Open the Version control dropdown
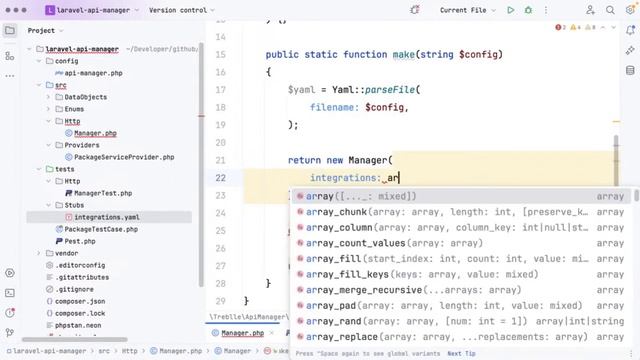640x360 pixels. point(182,10)
